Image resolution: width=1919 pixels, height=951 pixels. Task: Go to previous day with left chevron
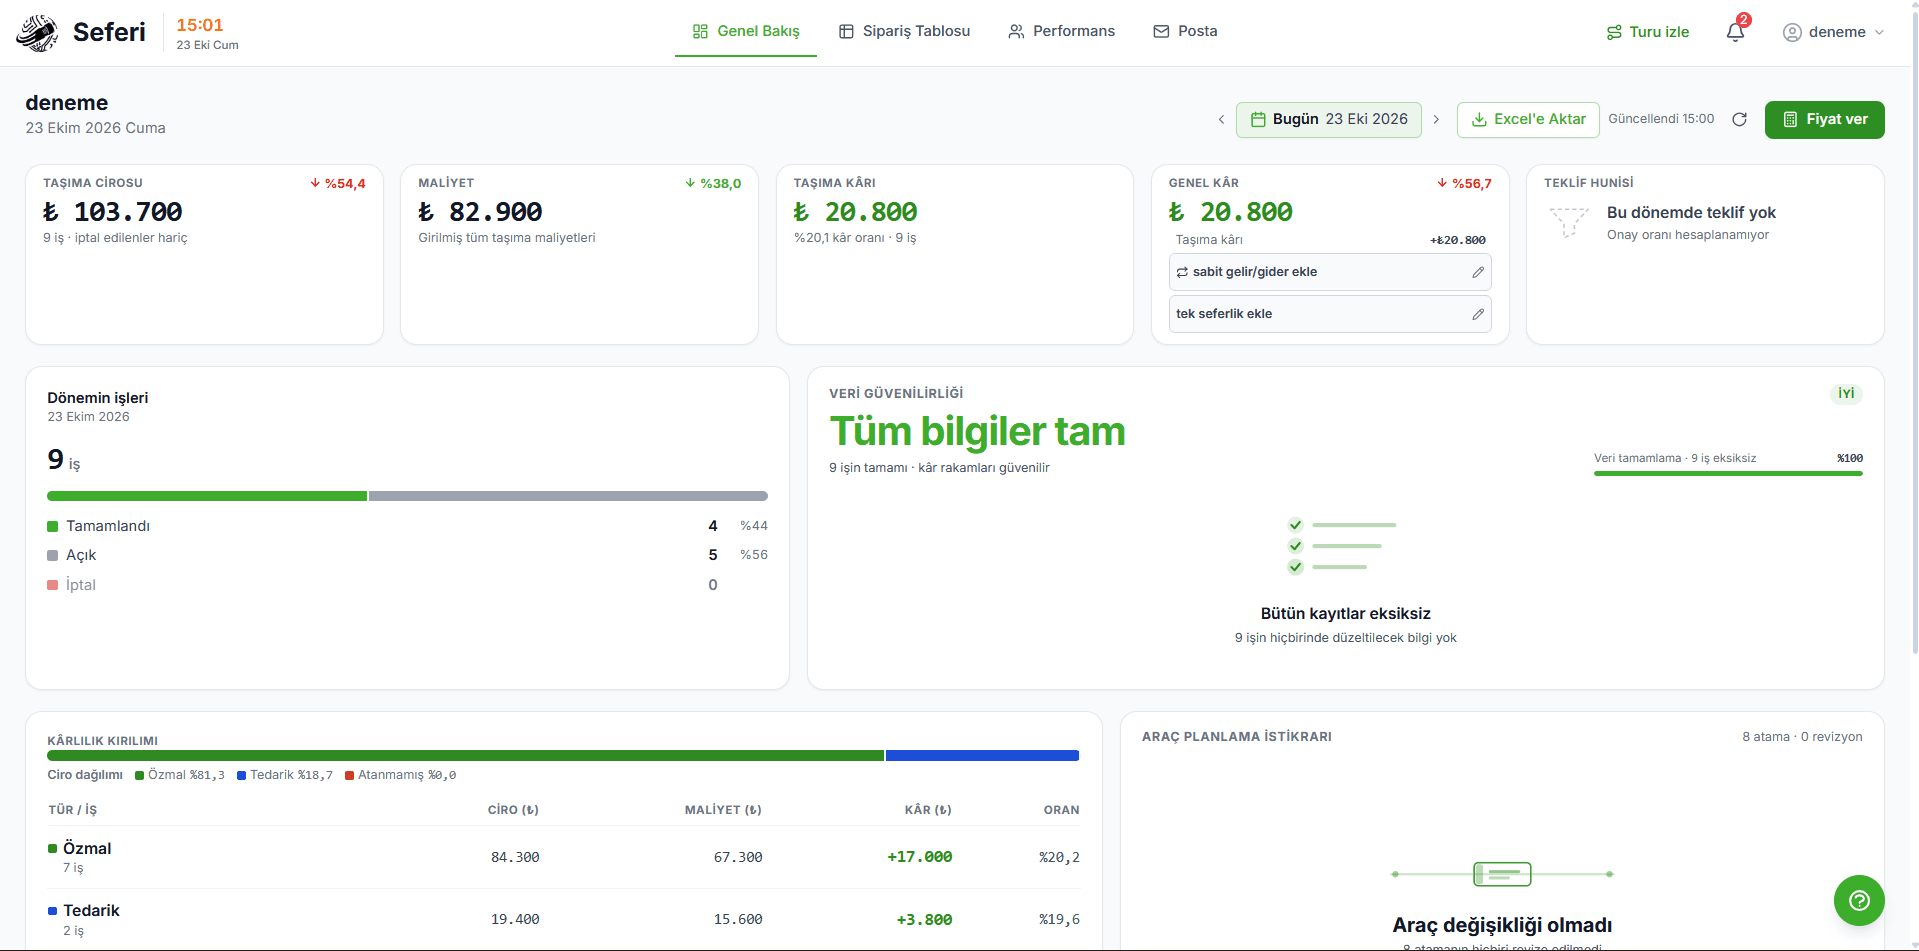tap(1221, 120)
